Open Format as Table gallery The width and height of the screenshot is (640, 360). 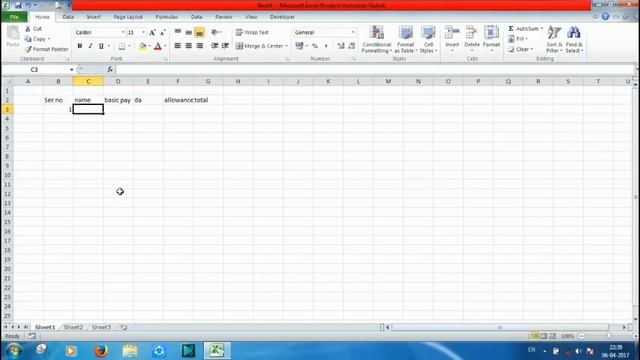(x=405, y=39)
